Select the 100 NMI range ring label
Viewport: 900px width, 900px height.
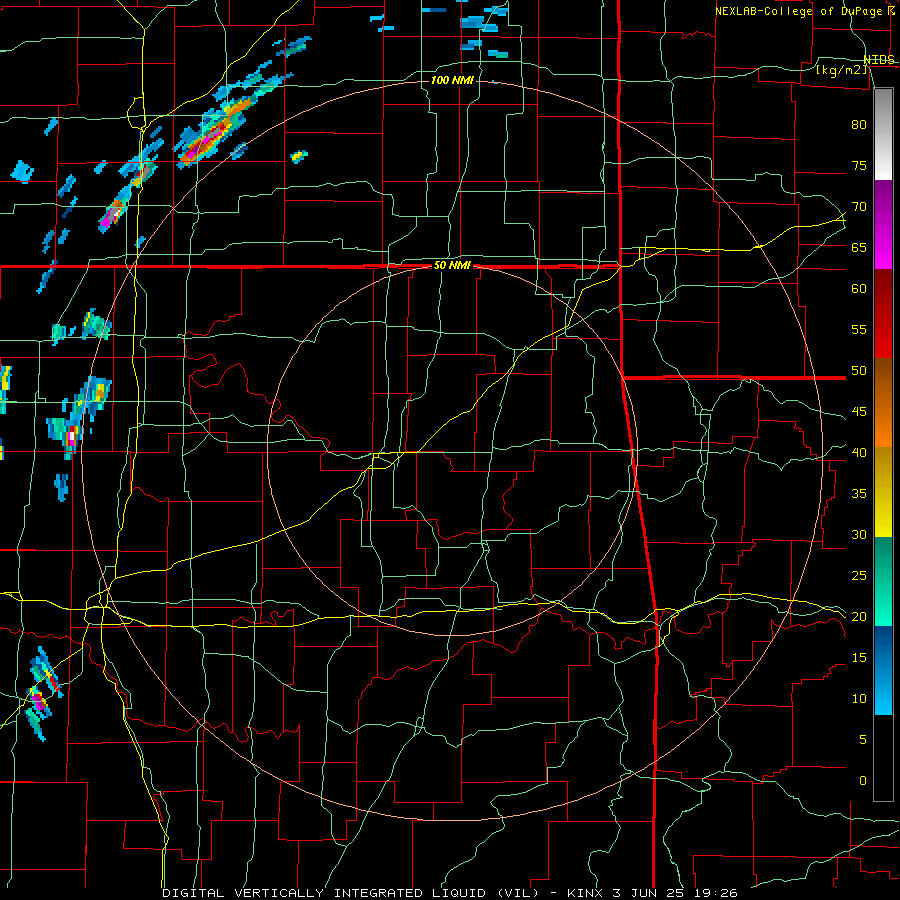[x=452, y=80]
